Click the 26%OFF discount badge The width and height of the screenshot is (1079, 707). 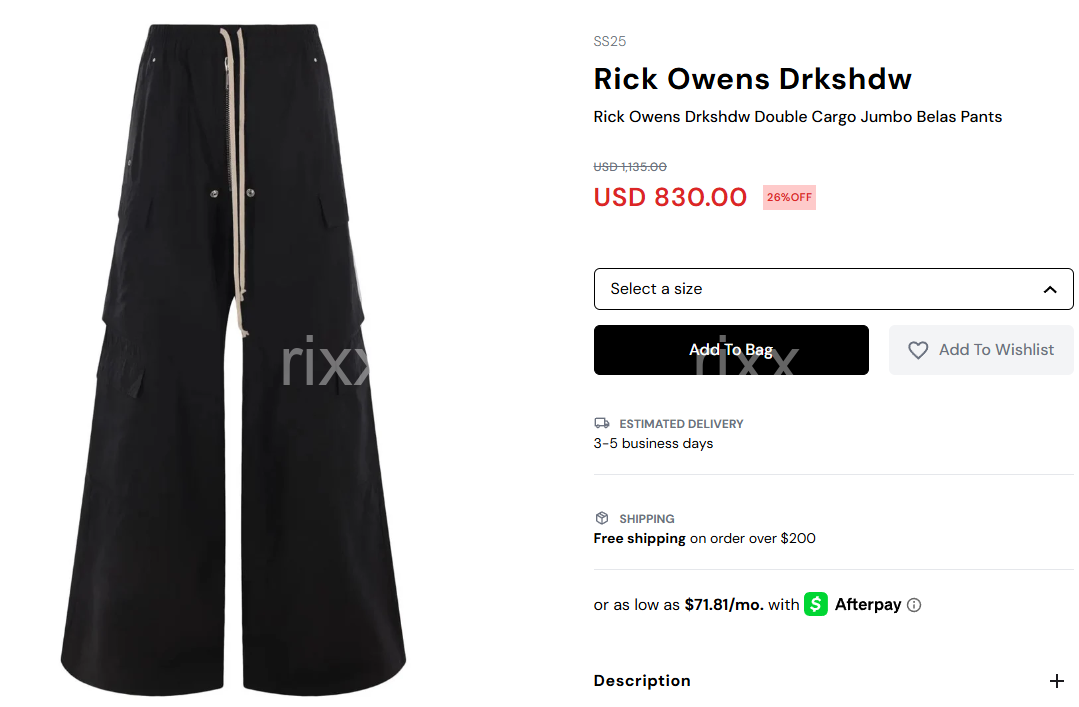[789, 198]
